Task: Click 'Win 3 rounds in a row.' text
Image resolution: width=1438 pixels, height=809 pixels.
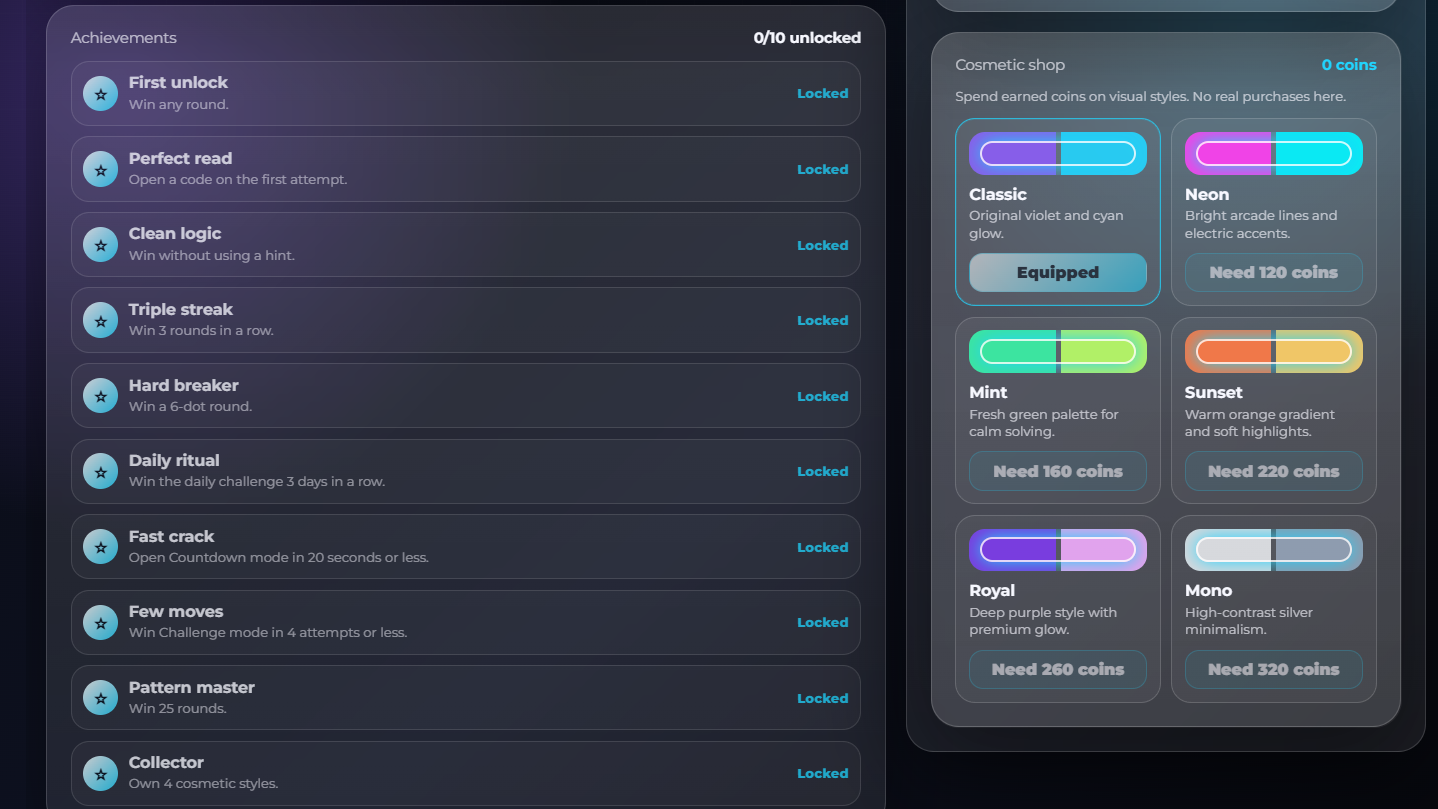Action: pyautogui.click(x=201, y=331)
